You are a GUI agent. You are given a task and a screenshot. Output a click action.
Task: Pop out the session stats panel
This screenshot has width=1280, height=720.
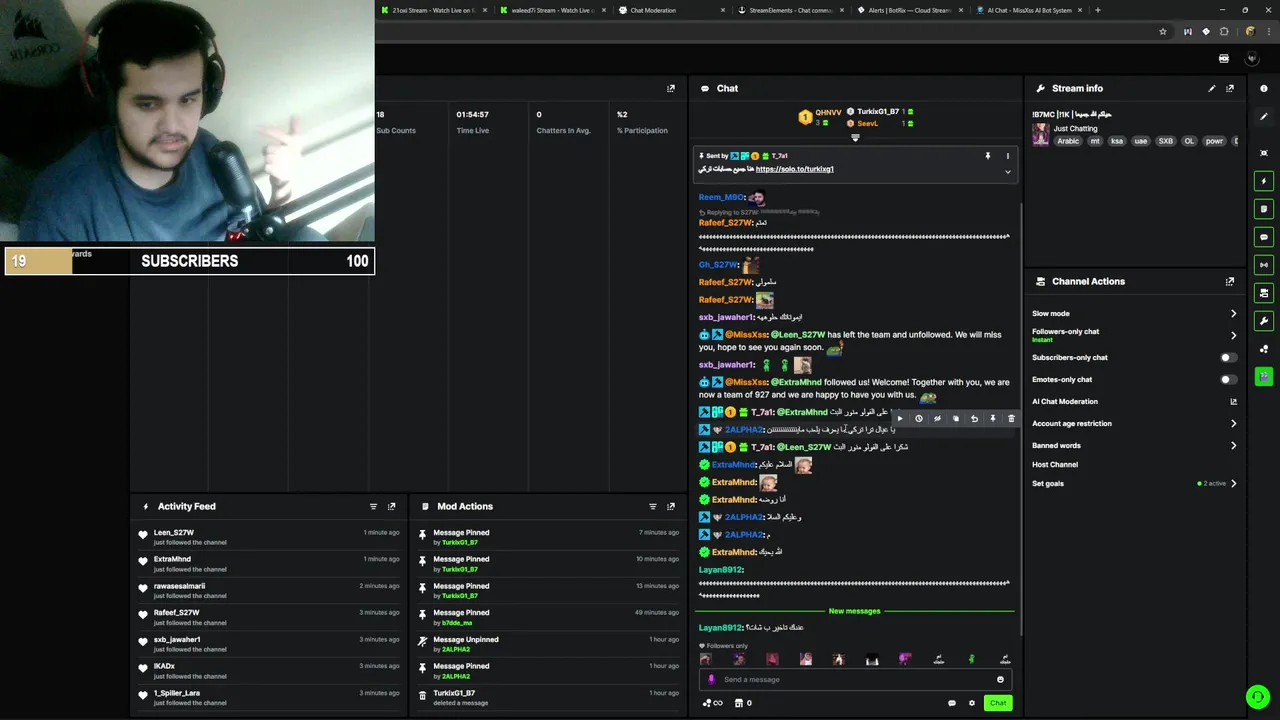[x=670, y=88]
